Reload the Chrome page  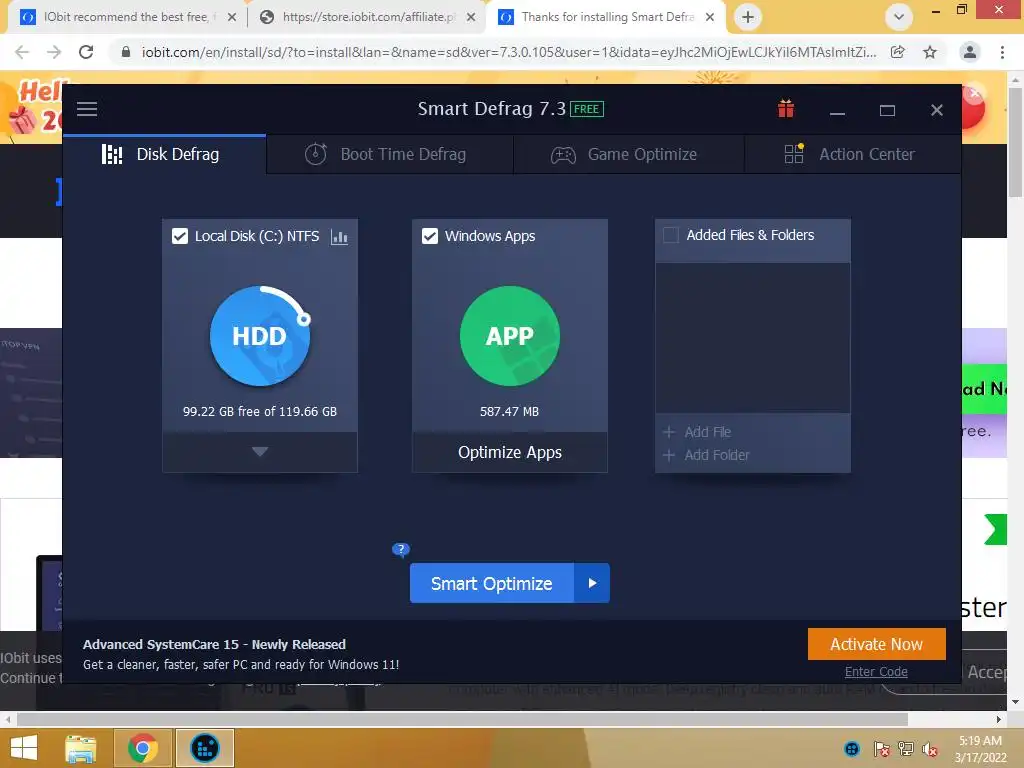[x=86, y=52]
